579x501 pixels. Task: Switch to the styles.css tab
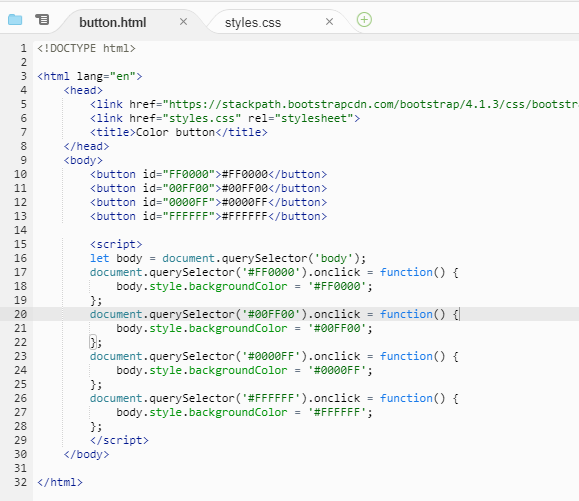pos(253,23)
